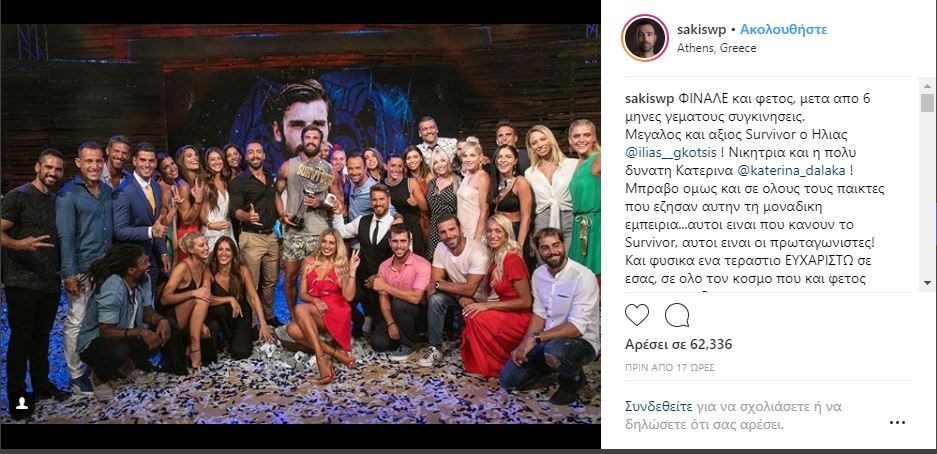Click the sakiswp username in caption
937x454 pixels.
[x=650, y=99]
